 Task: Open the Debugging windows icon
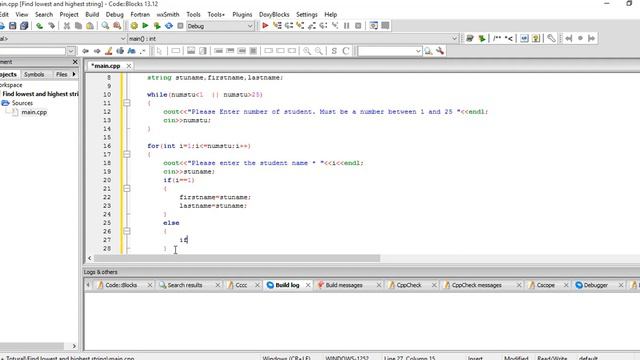(373, 26)
